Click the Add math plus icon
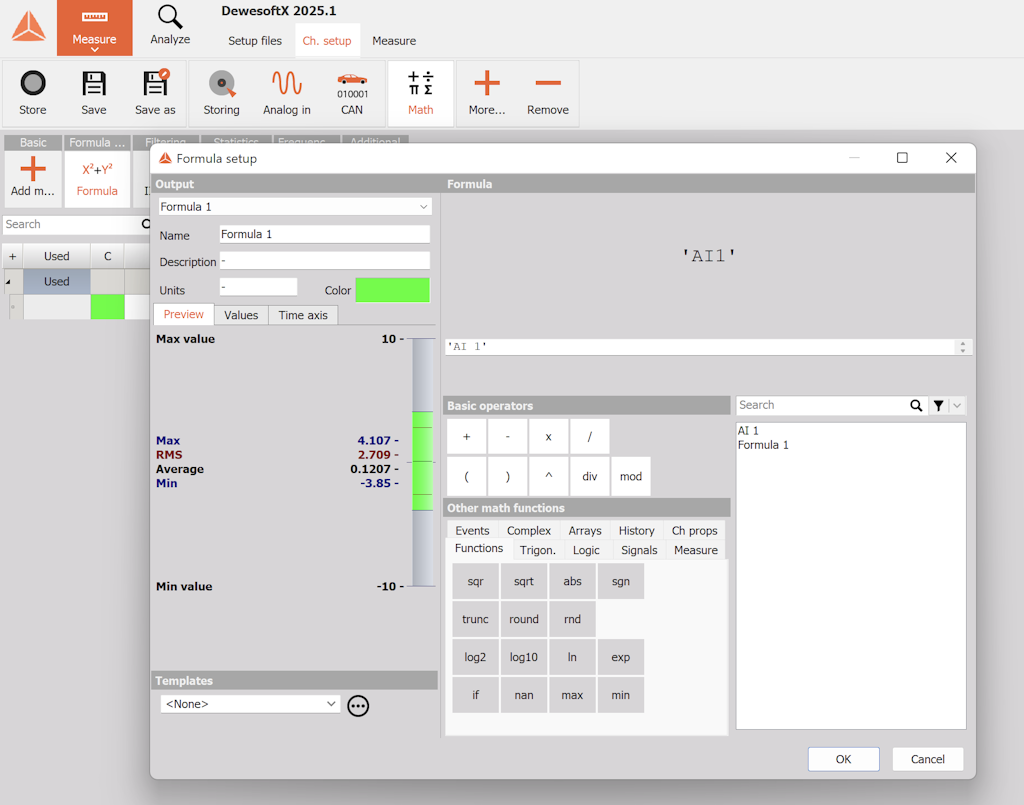This screenshot has height=805, width=1024. coord(33,169)
